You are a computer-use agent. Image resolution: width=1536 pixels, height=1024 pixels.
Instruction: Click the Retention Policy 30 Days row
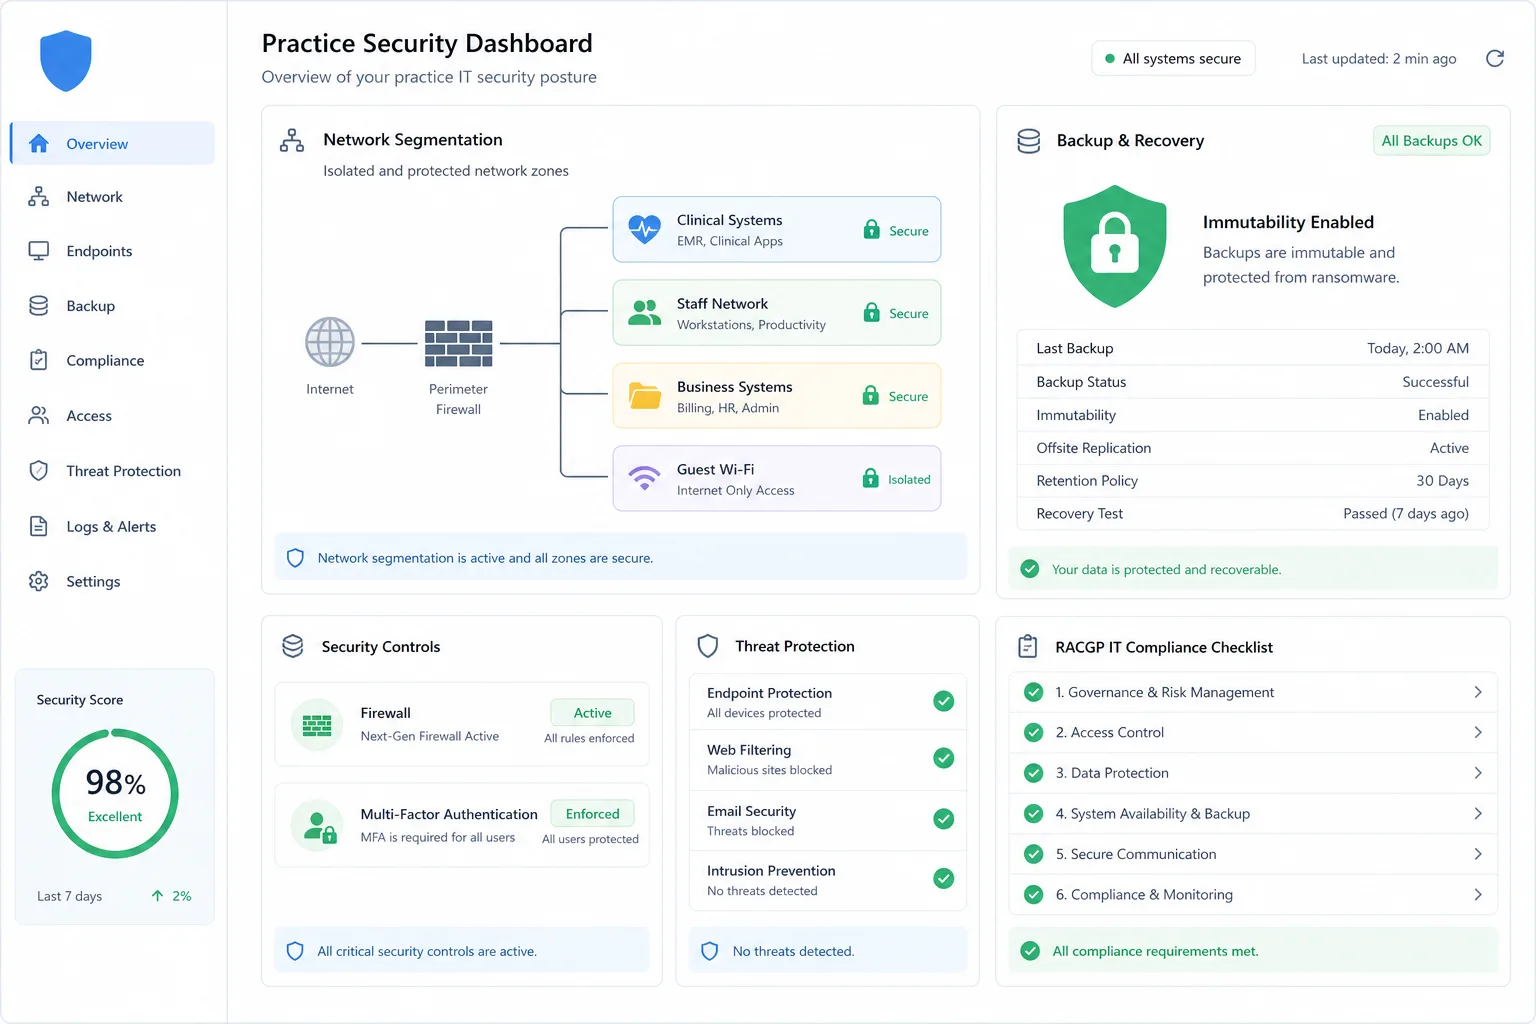tap(1253, 481)
